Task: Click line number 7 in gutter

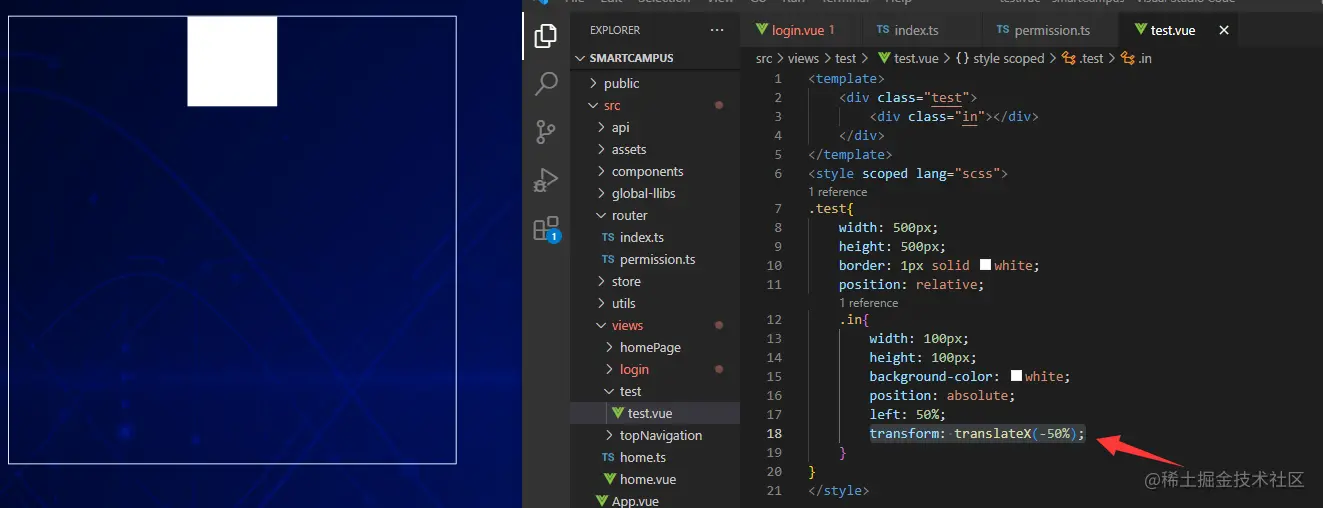Action: point(778,208)
